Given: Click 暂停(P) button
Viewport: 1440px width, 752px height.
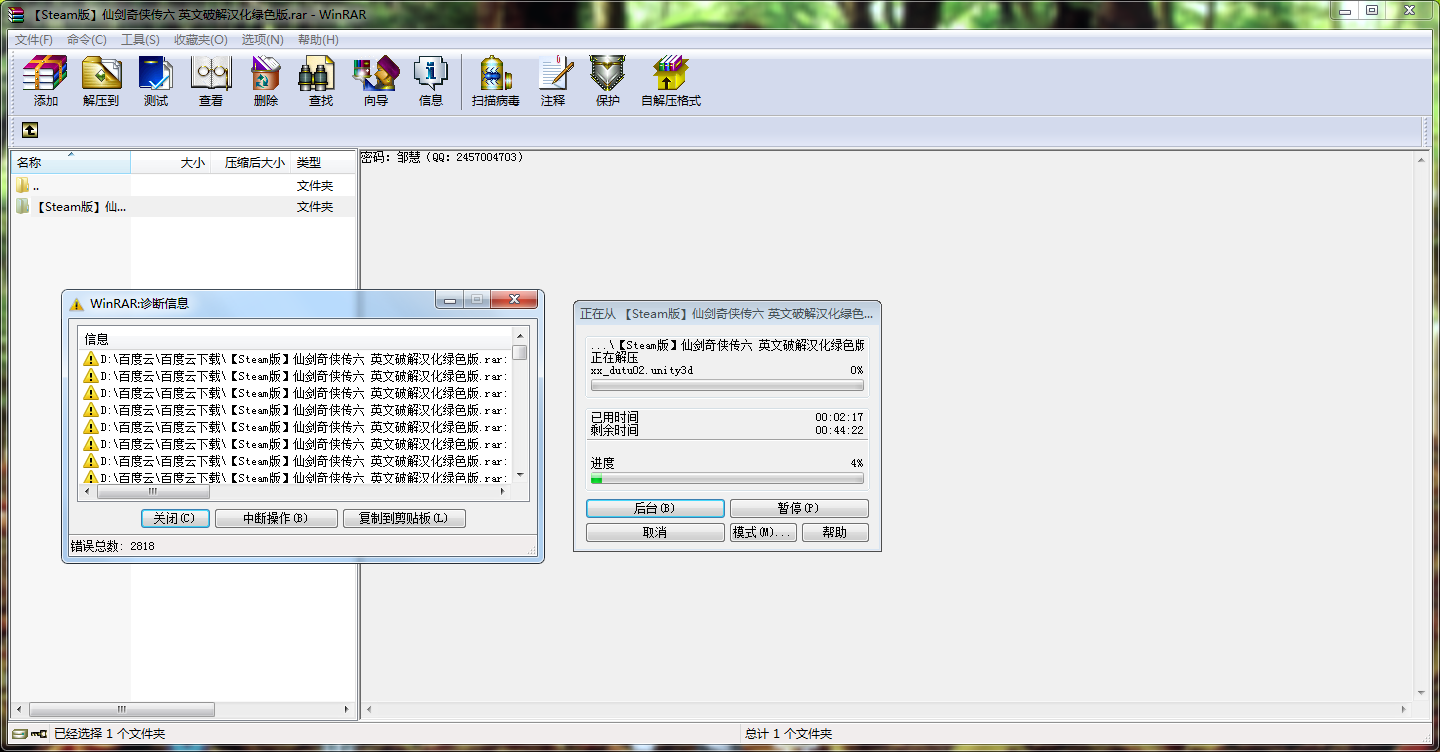Looking at the screenshot, I should pos(799,508).
